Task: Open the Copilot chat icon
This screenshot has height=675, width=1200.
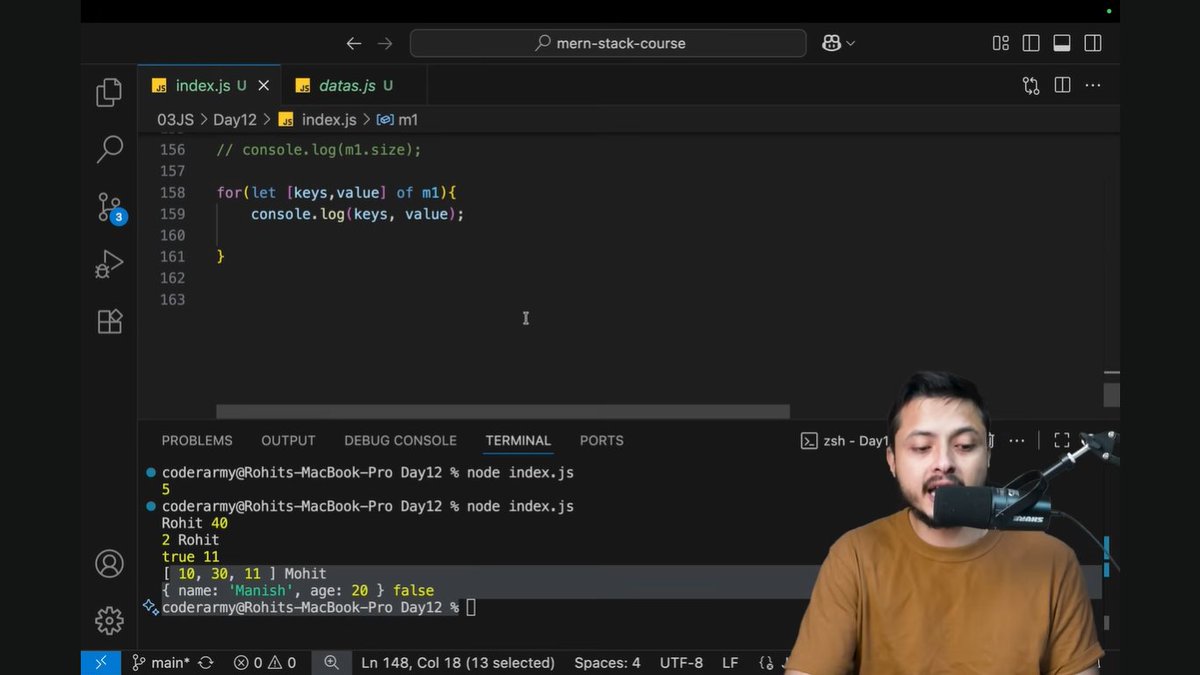Action: pyautogui.click(x=831, y=43)
